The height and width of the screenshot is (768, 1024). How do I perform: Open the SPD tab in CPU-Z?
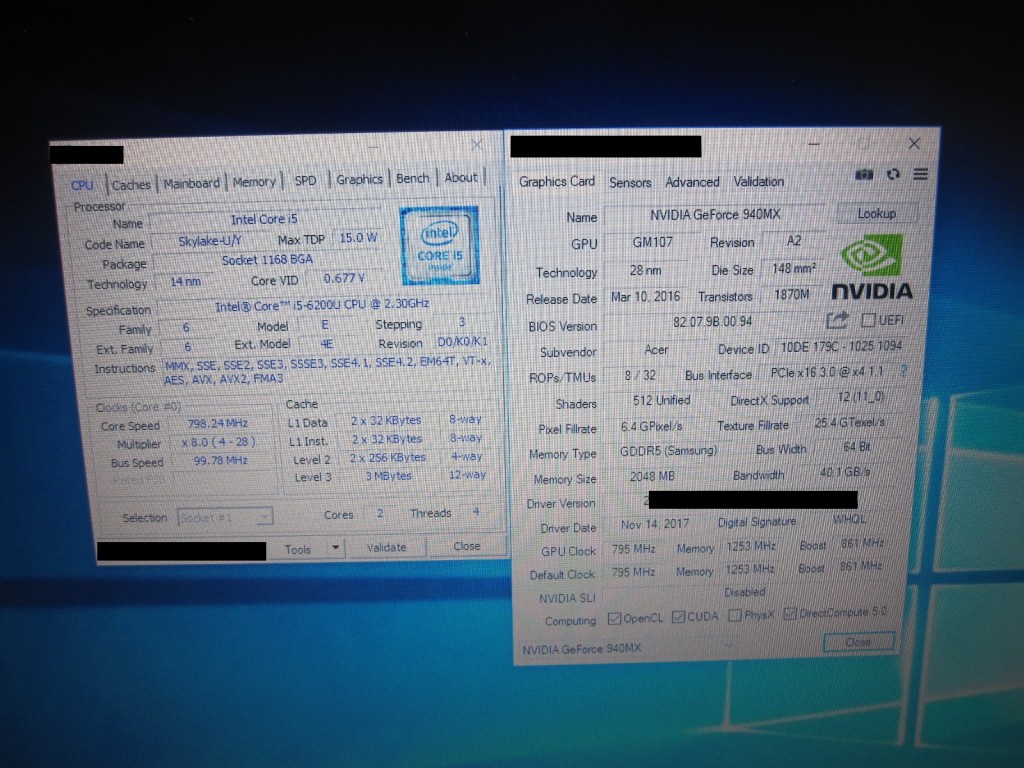click(x=305, y=181)
